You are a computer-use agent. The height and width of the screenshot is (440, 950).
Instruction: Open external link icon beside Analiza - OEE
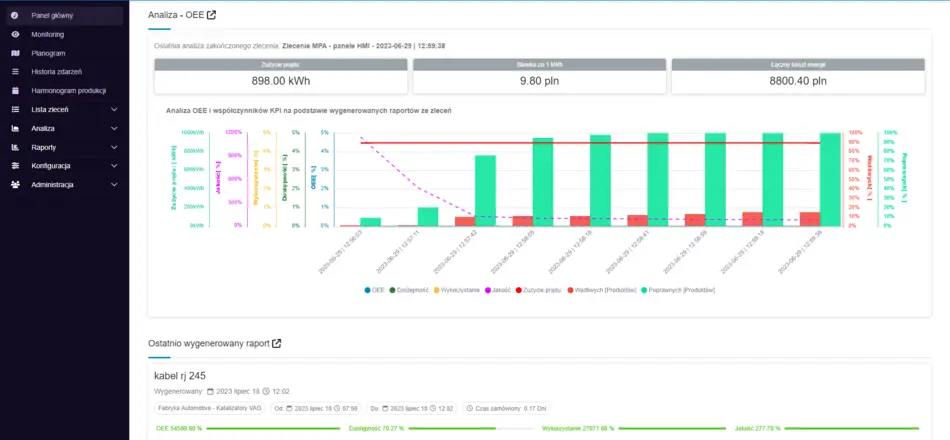coord(211,15)
